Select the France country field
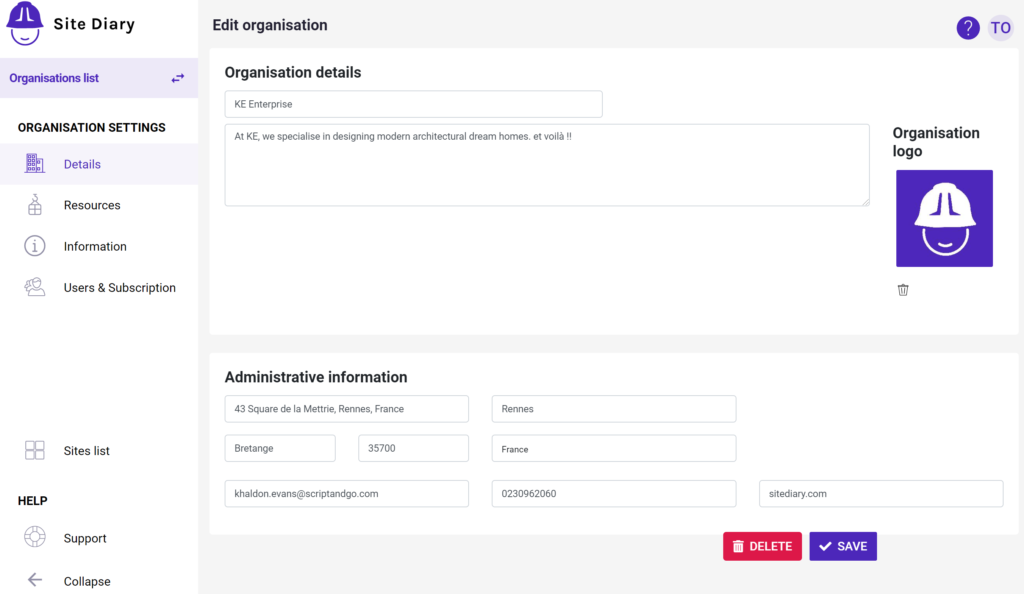 click(x=614, y=448)
